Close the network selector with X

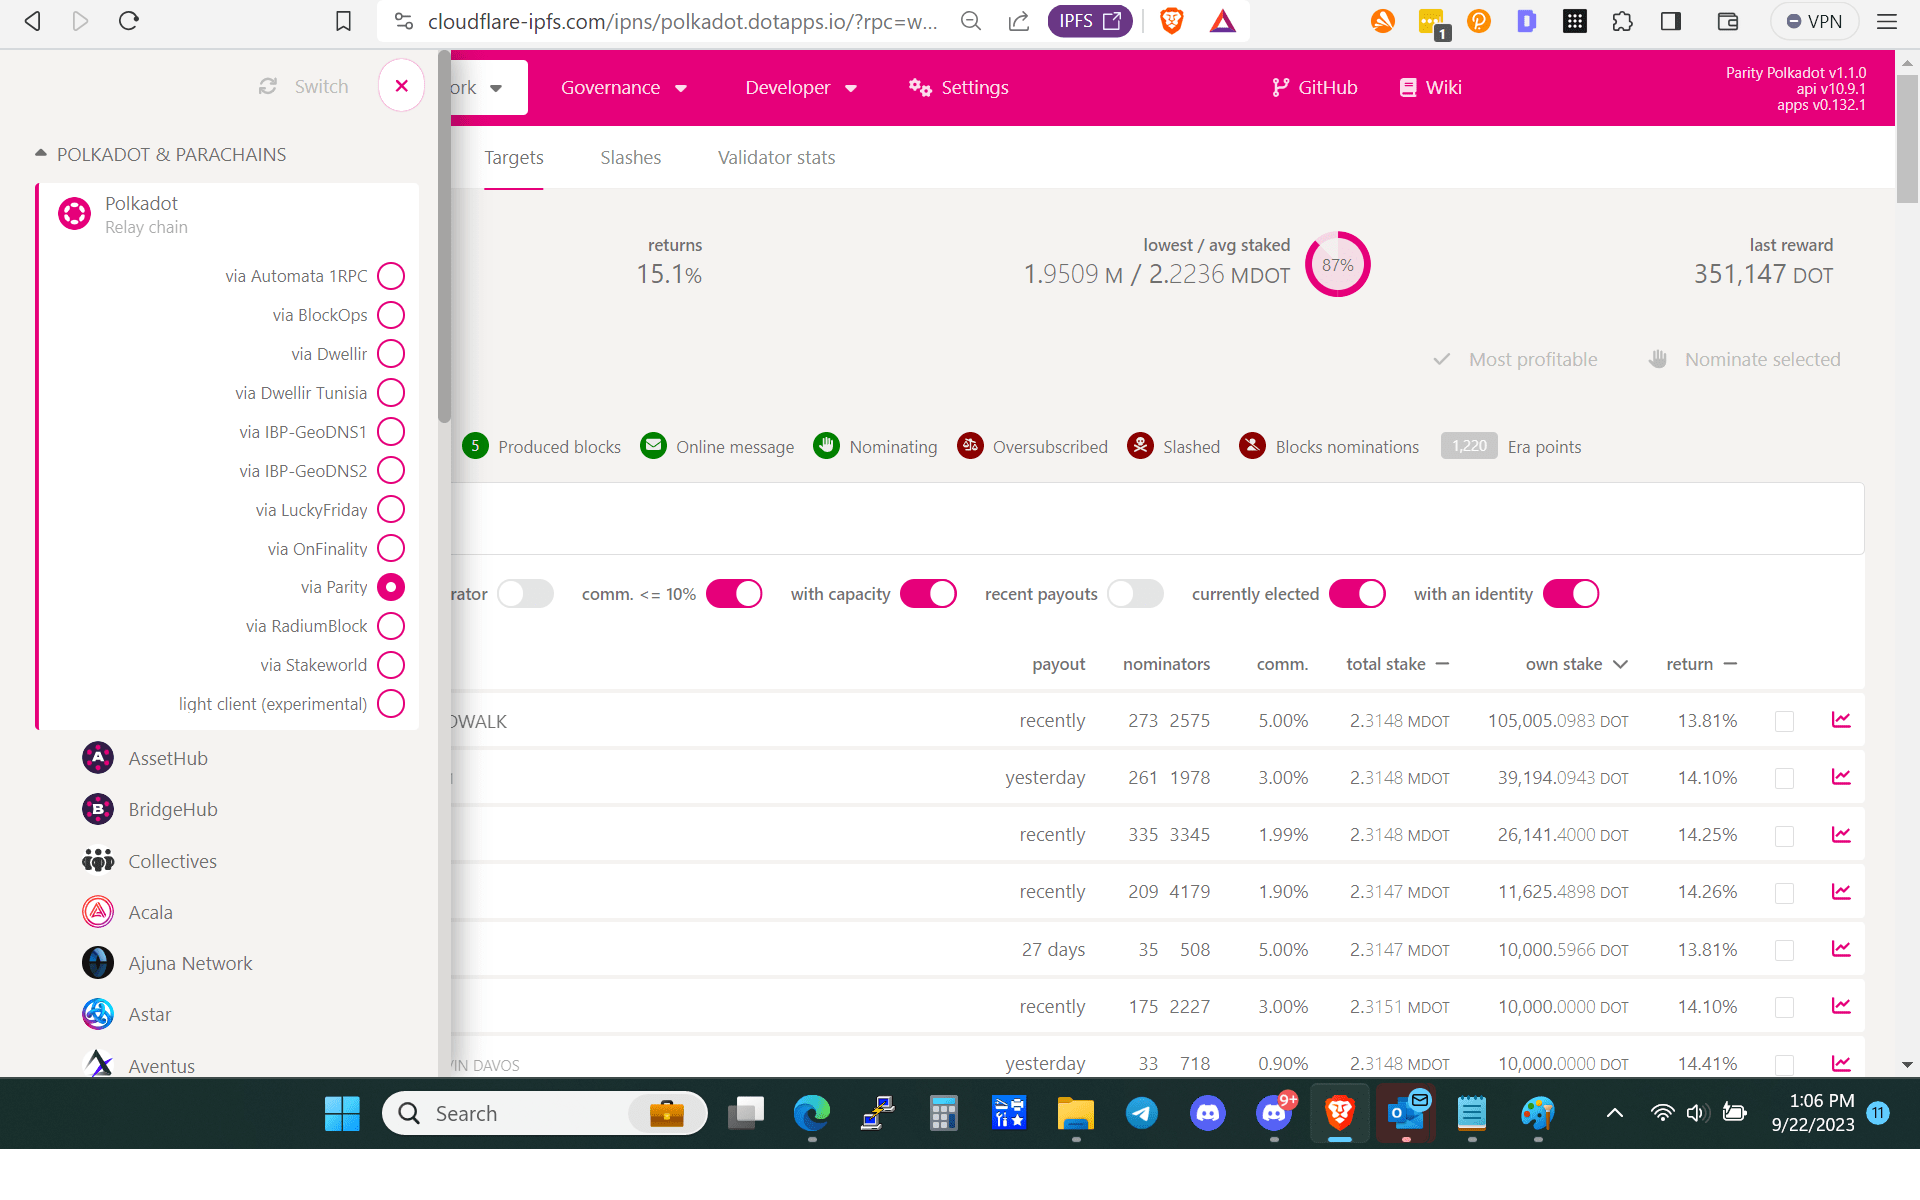[x=401, y=86]
